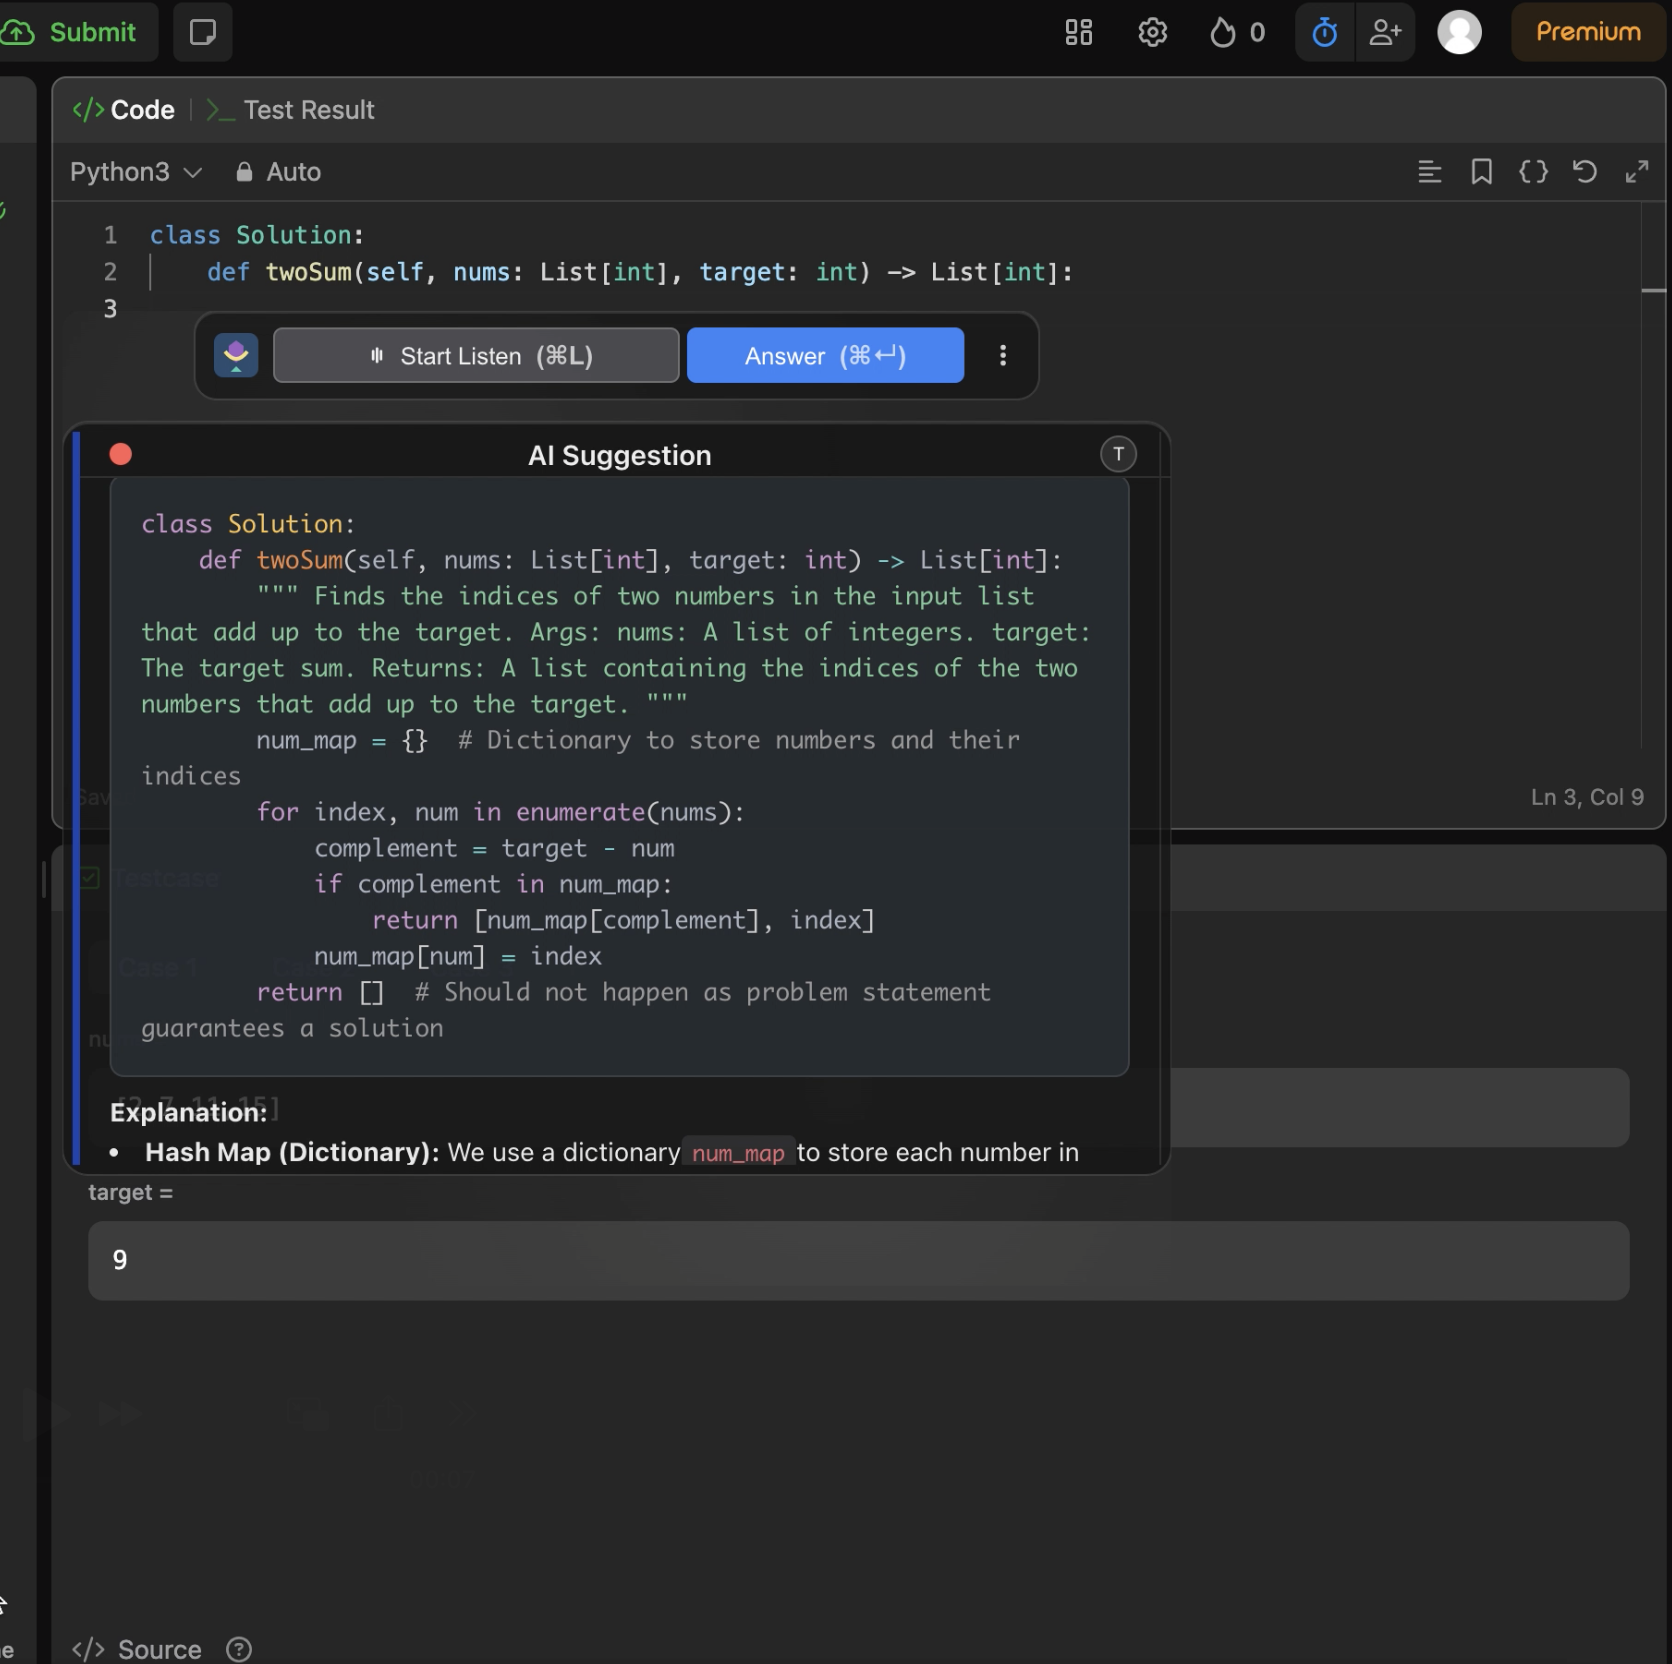
Task: Click Start Listen button
Action: coord(476,356)
